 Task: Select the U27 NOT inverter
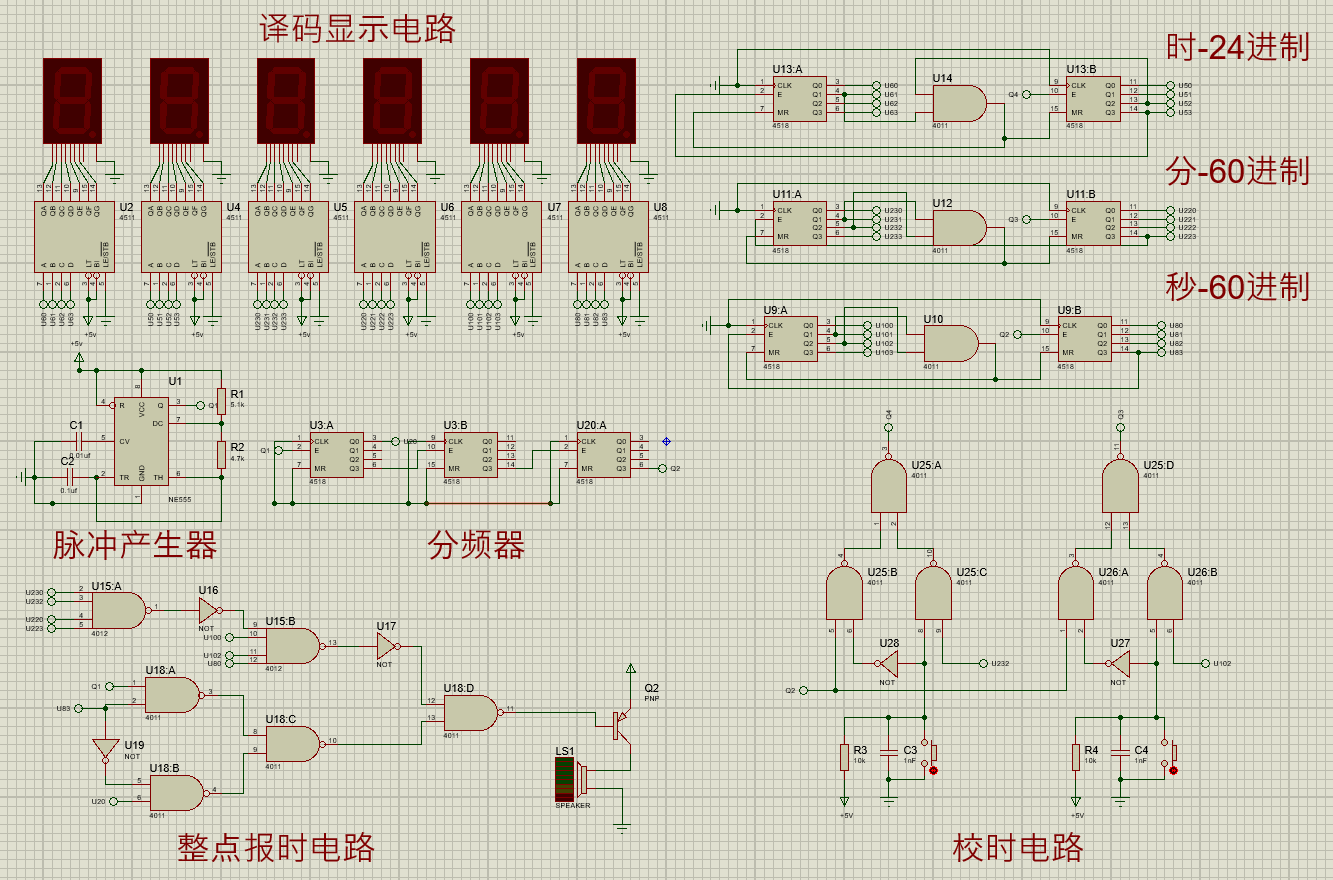tap(1120, 664)
